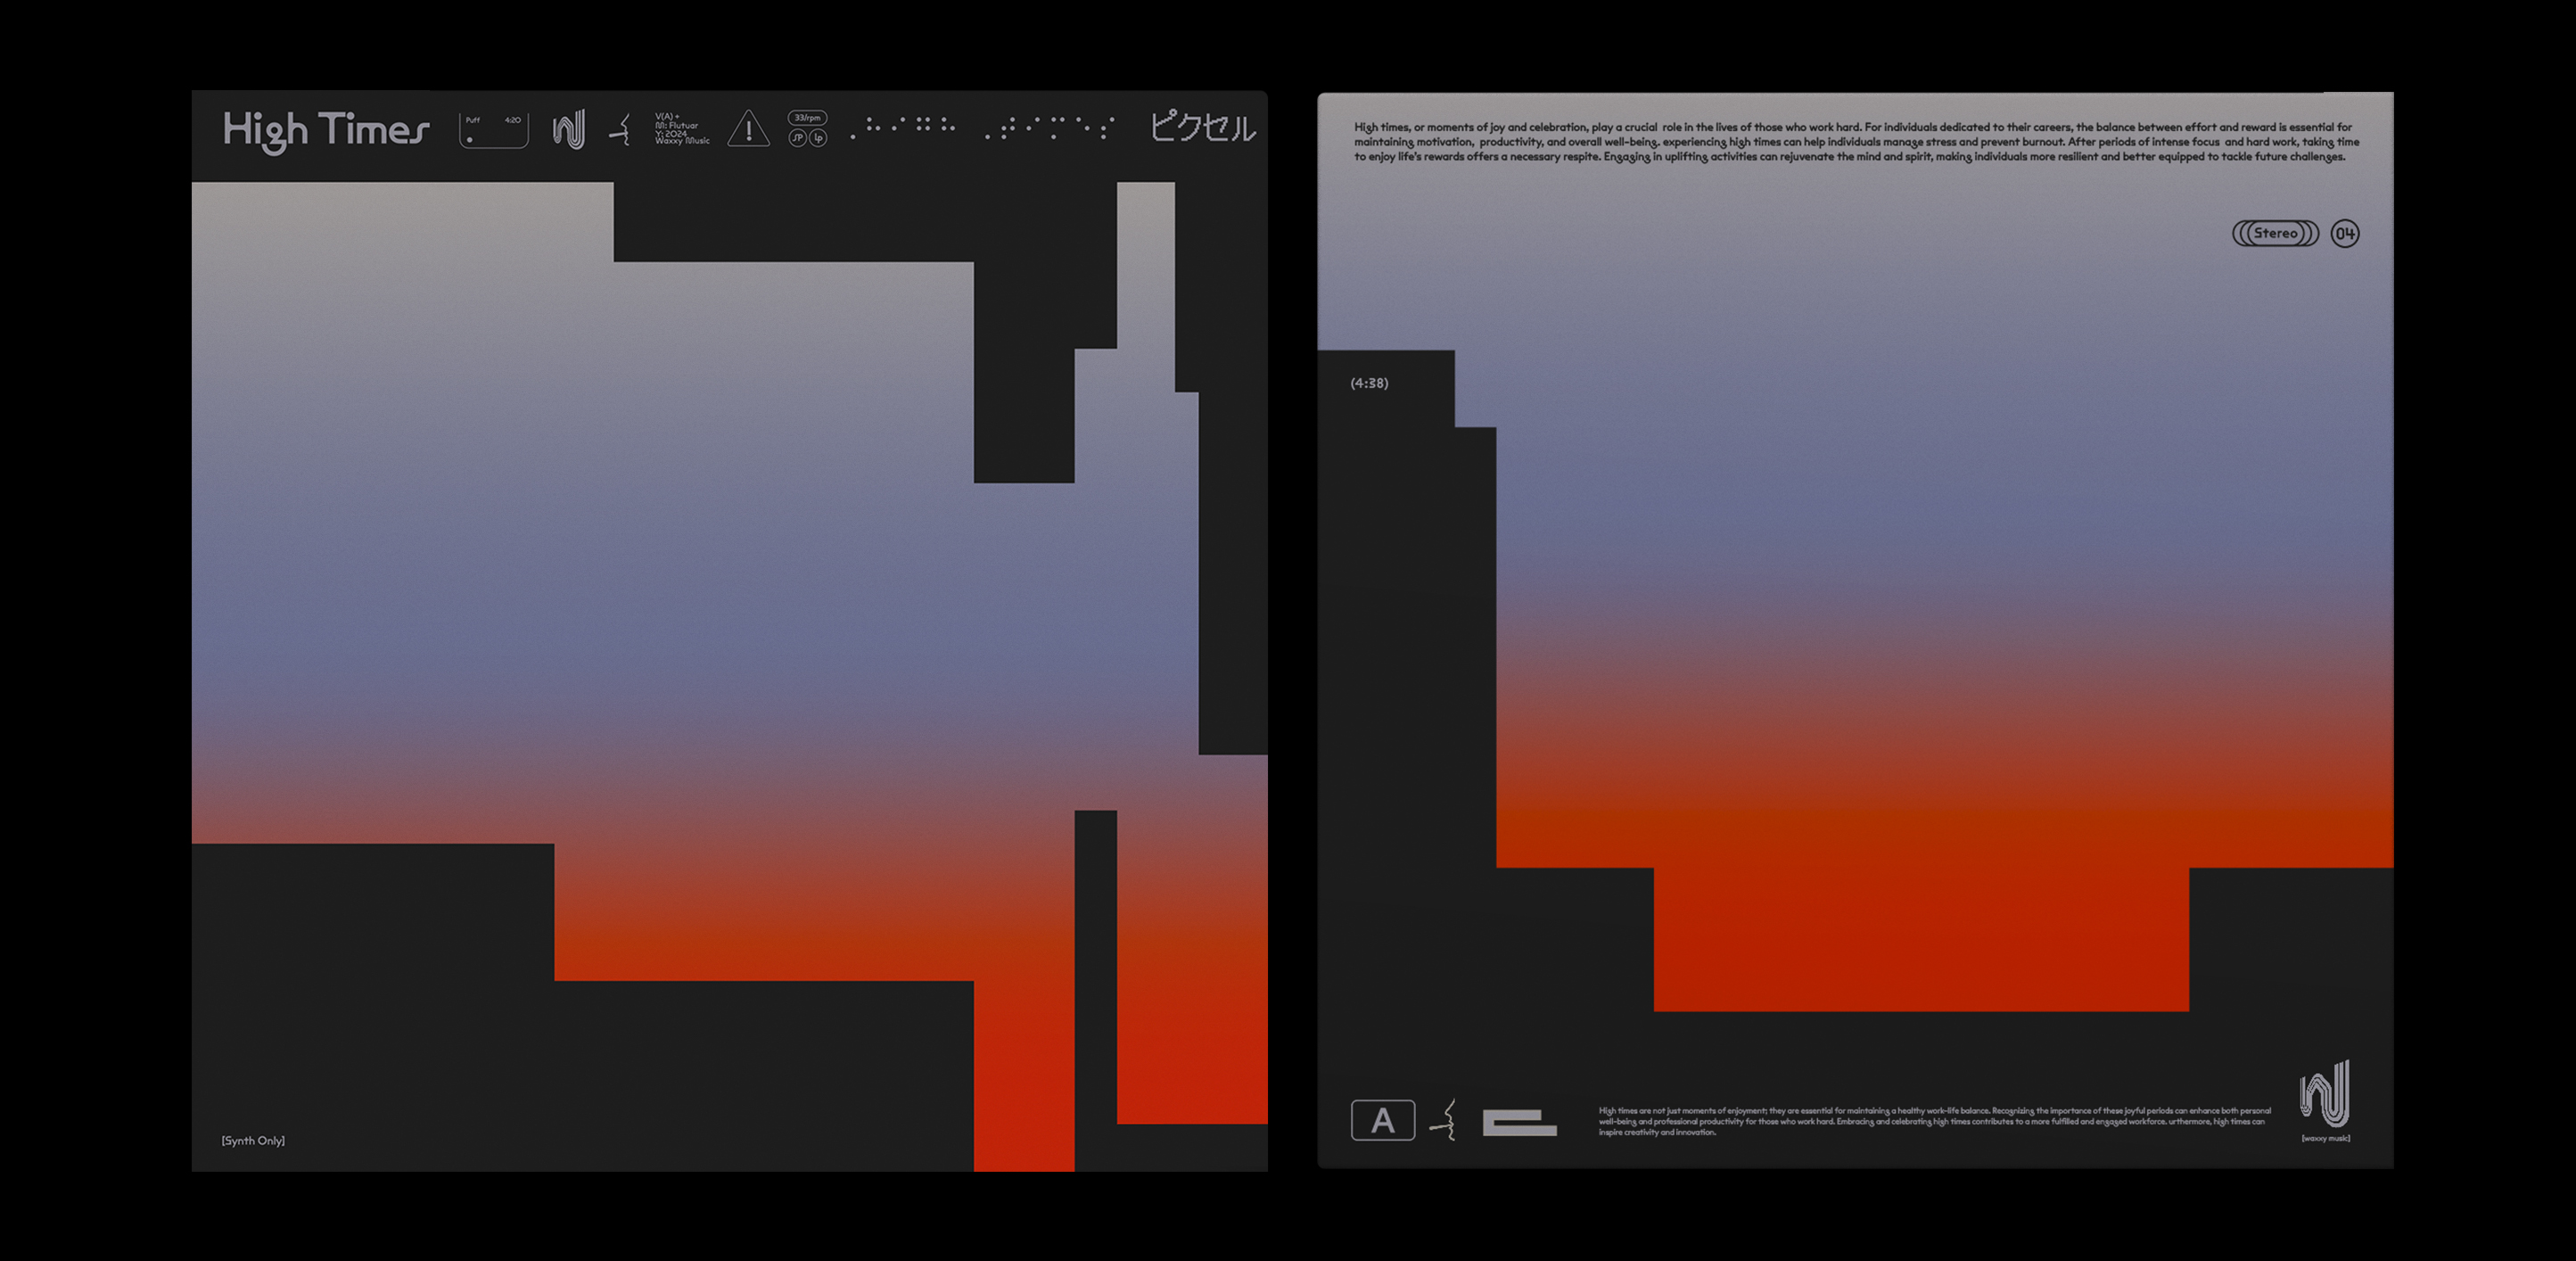2576x1261 pixels.
Task: Click the (4:38) duration label
Action: 1369,384
